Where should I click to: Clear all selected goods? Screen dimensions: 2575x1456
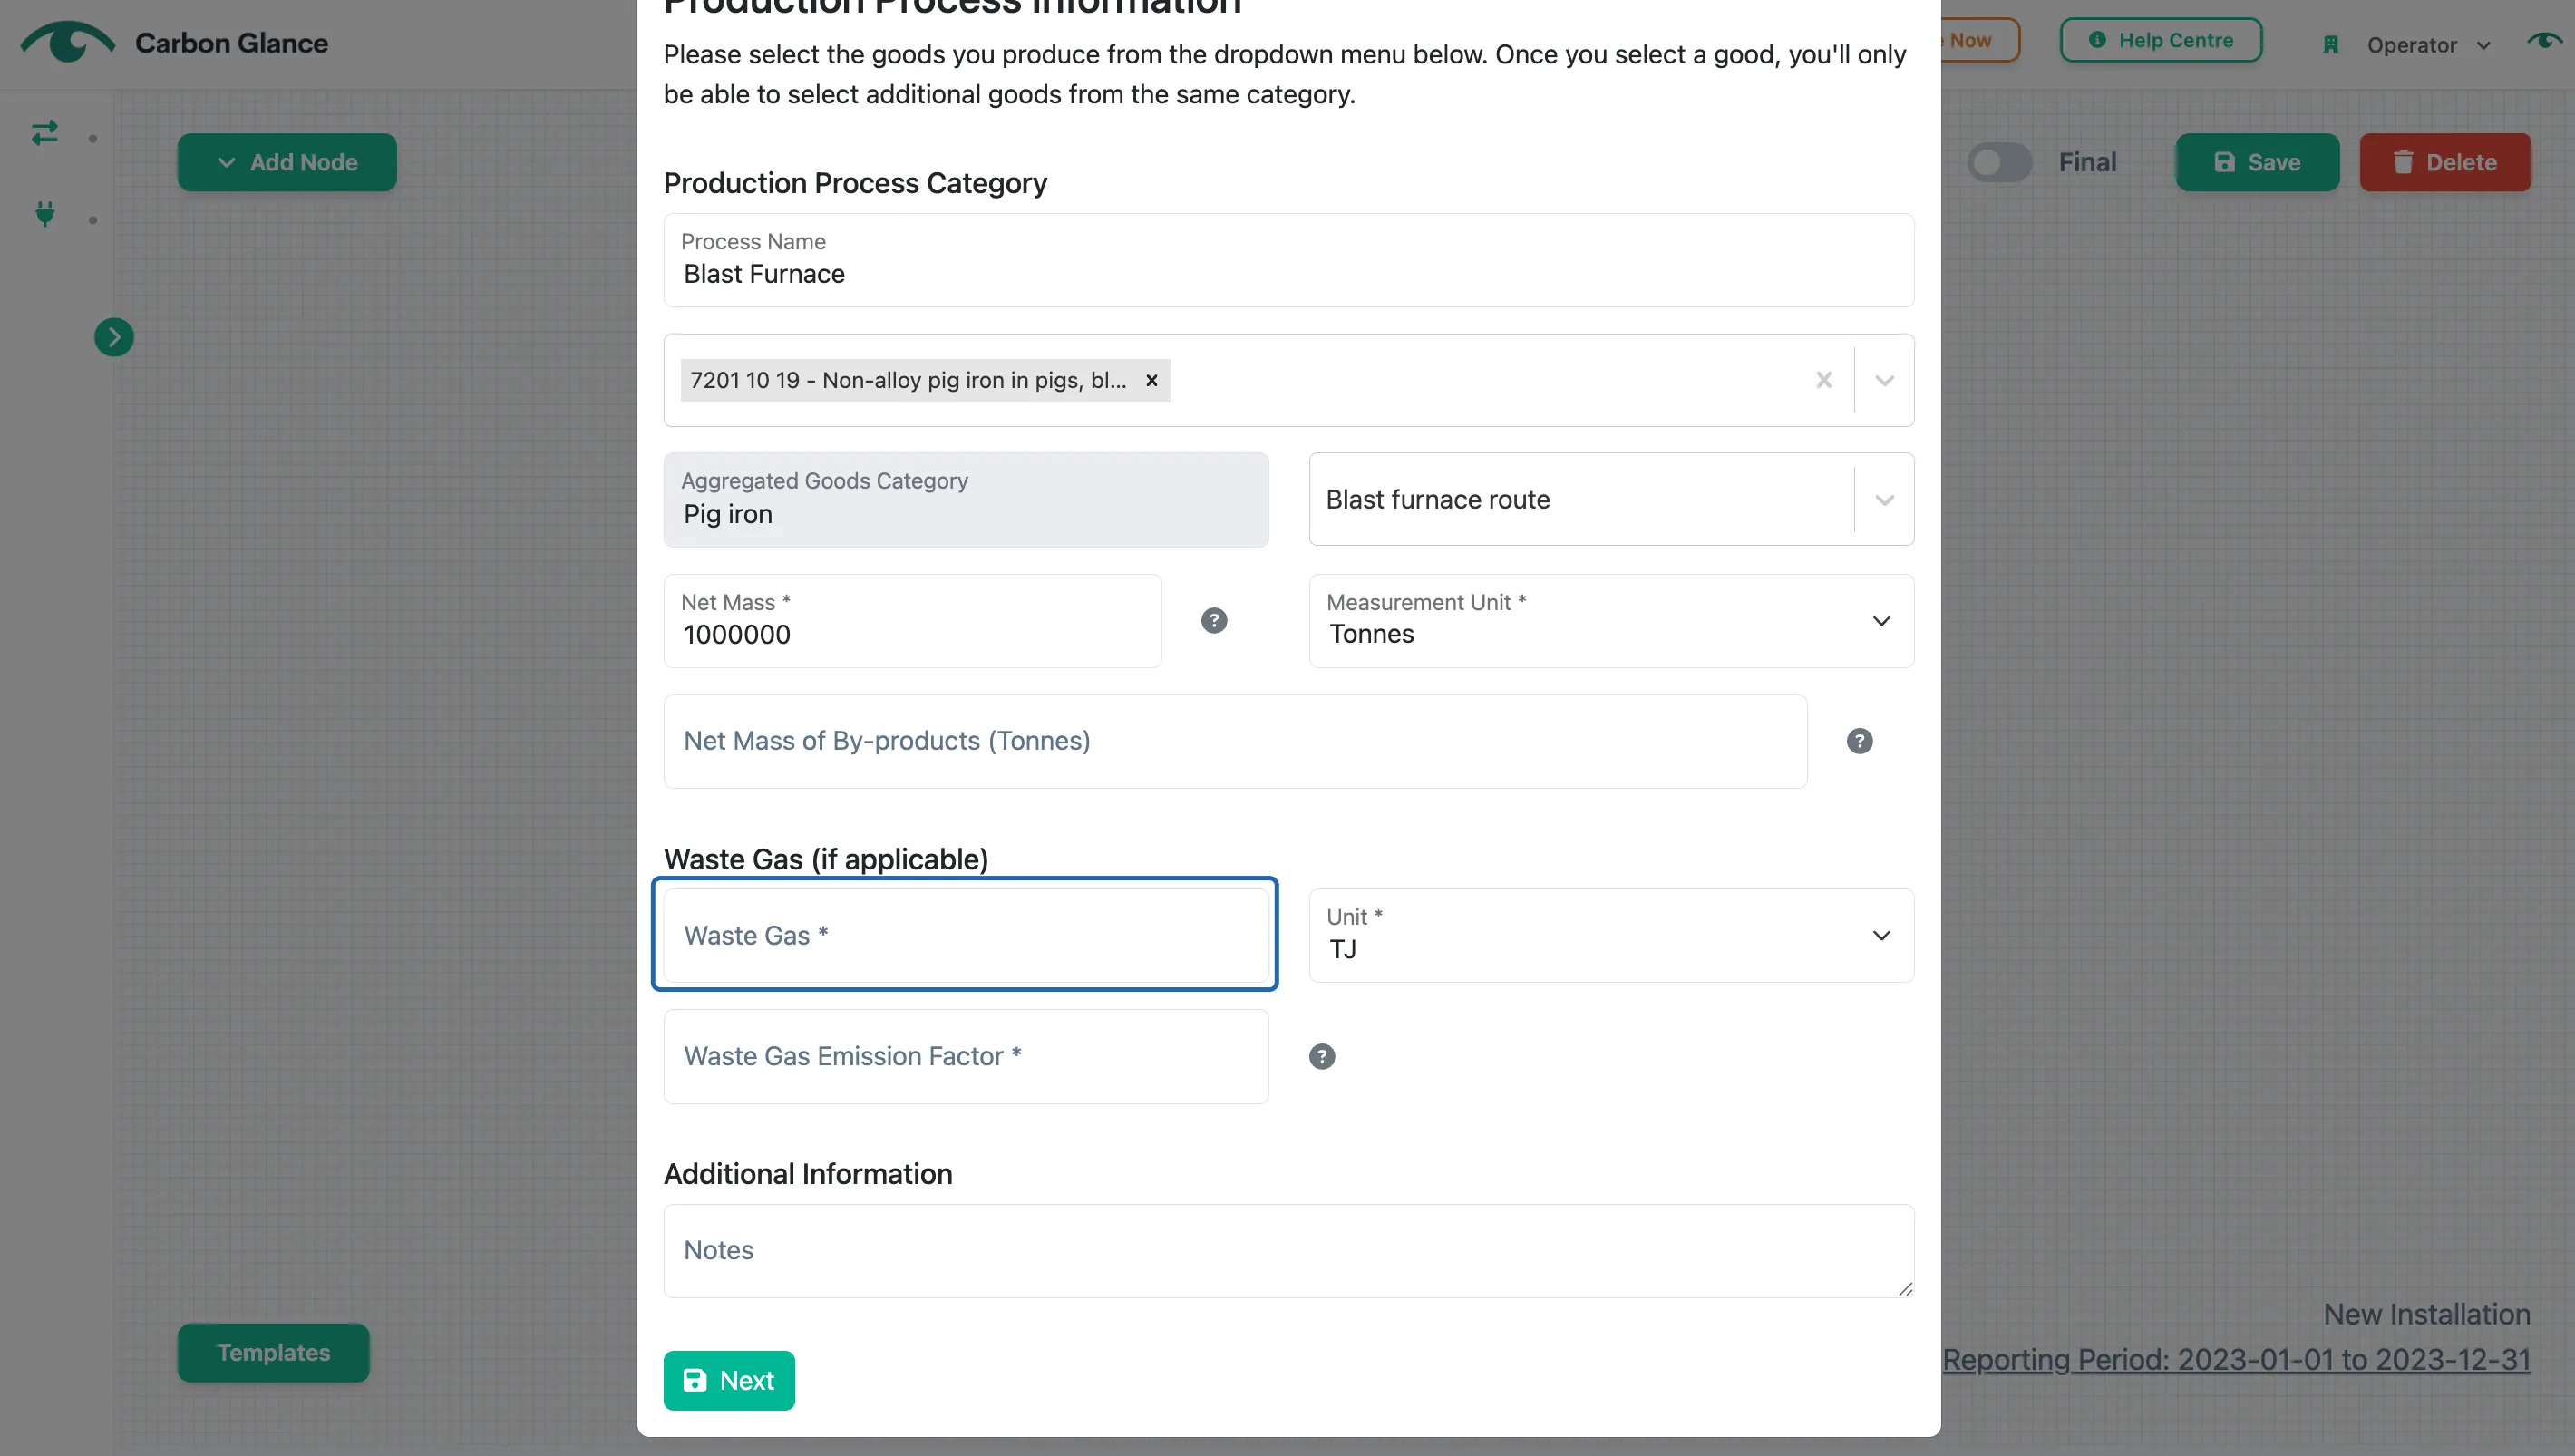point(1823,380)
